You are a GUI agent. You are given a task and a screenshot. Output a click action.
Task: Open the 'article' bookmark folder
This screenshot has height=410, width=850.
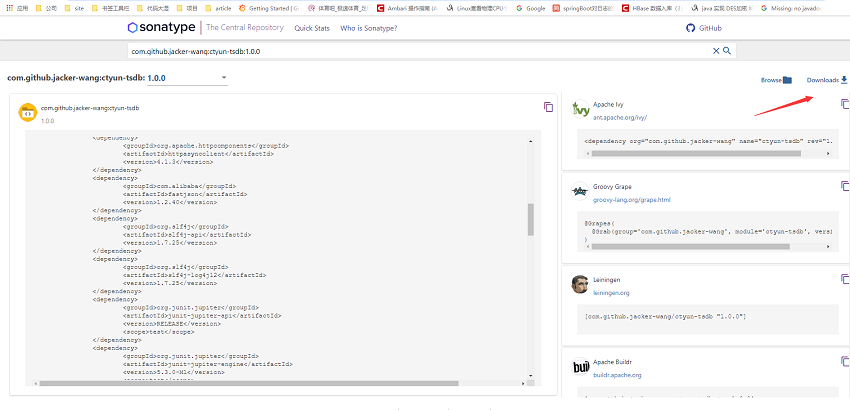[218, 8]
